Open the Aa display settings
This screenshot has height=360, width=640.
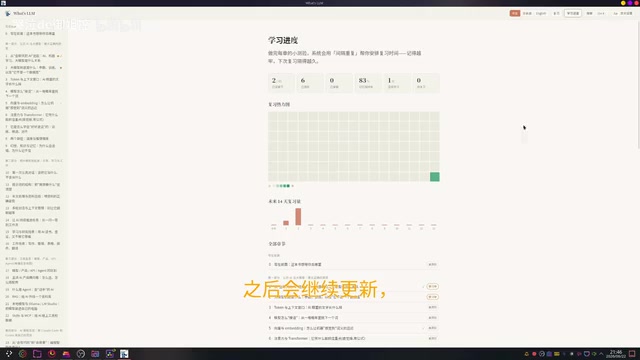click(x=622, y=13)
